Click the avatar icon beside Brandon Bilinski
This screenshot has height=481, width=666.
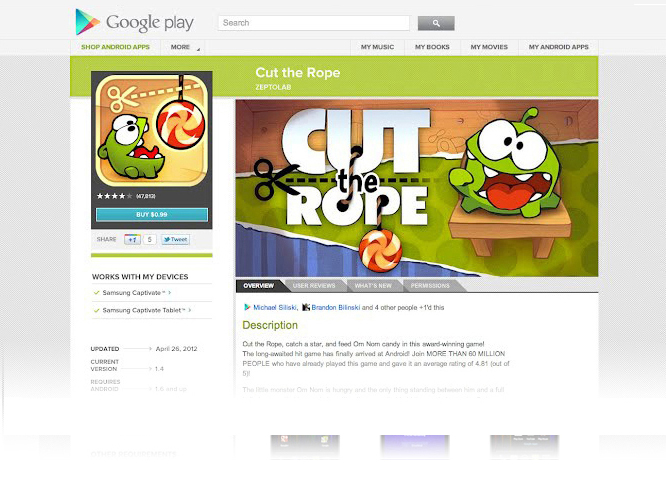(305, 307)
